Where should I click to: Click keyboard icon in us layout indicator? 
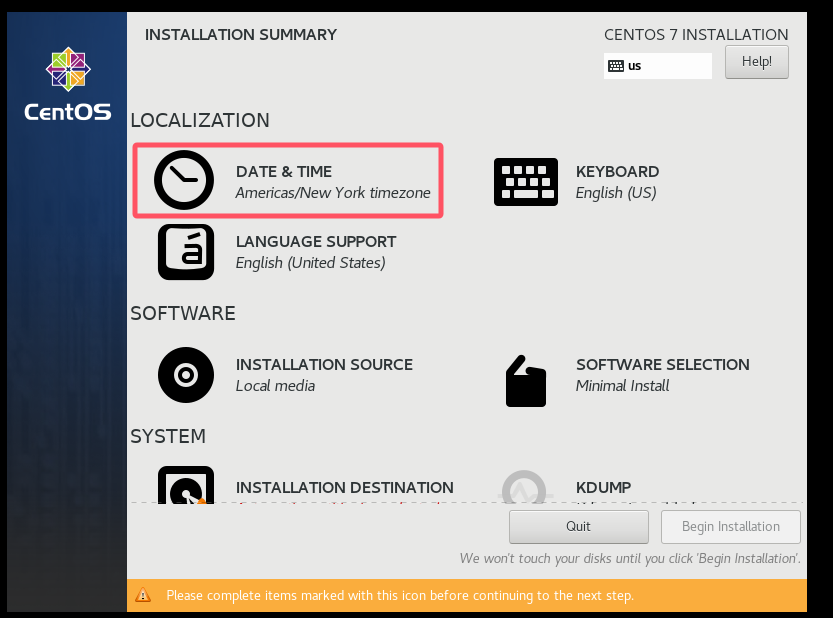click(616, 66)
